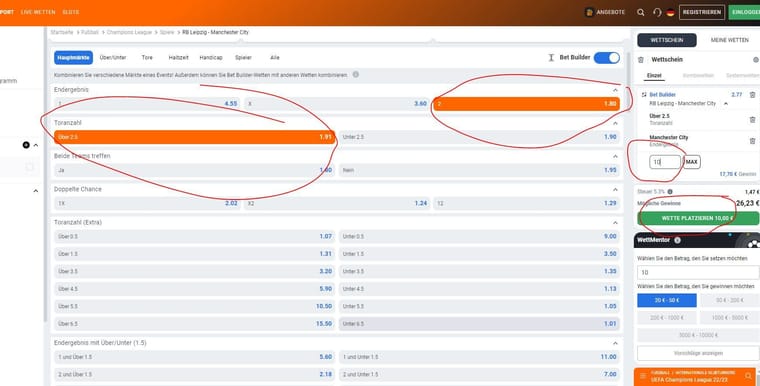Click the betslip stake input showing 10
The height and width of the screenshot is (386, 760).
click(665, 162)
